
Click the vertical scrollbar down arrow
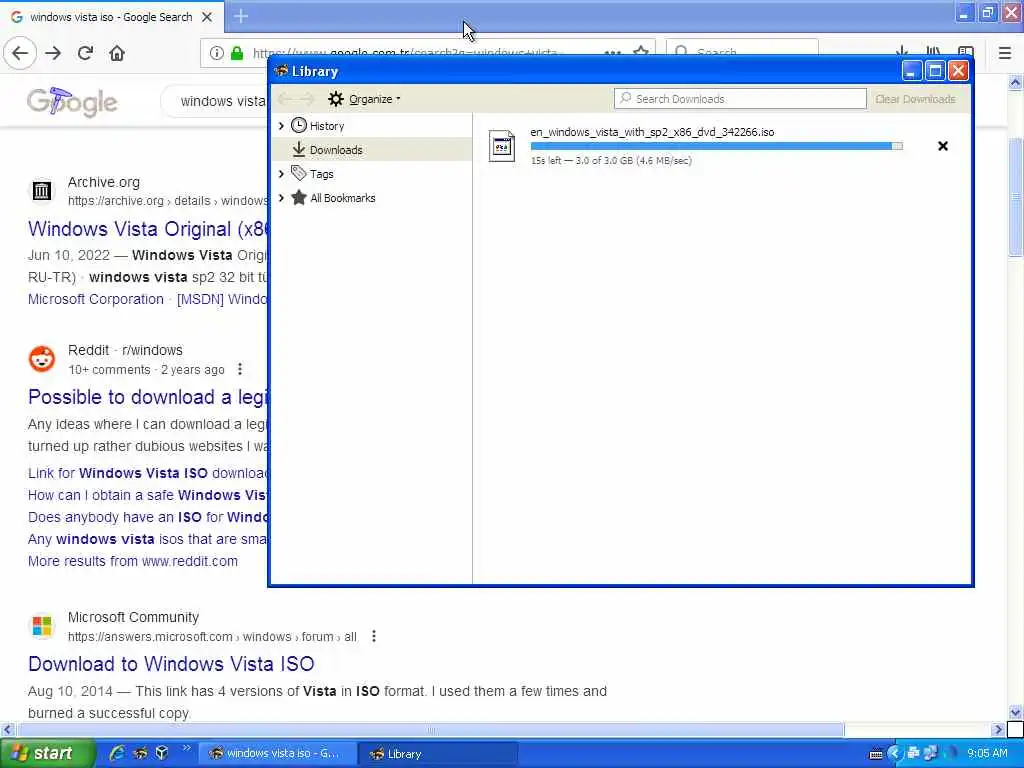click(x=1016, y=712)
